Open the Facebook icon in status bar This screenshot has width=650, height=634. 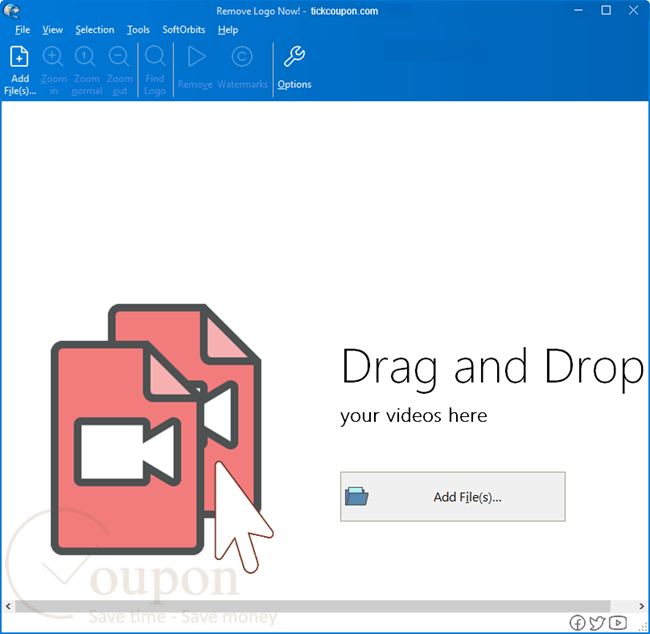click(577, 622)
